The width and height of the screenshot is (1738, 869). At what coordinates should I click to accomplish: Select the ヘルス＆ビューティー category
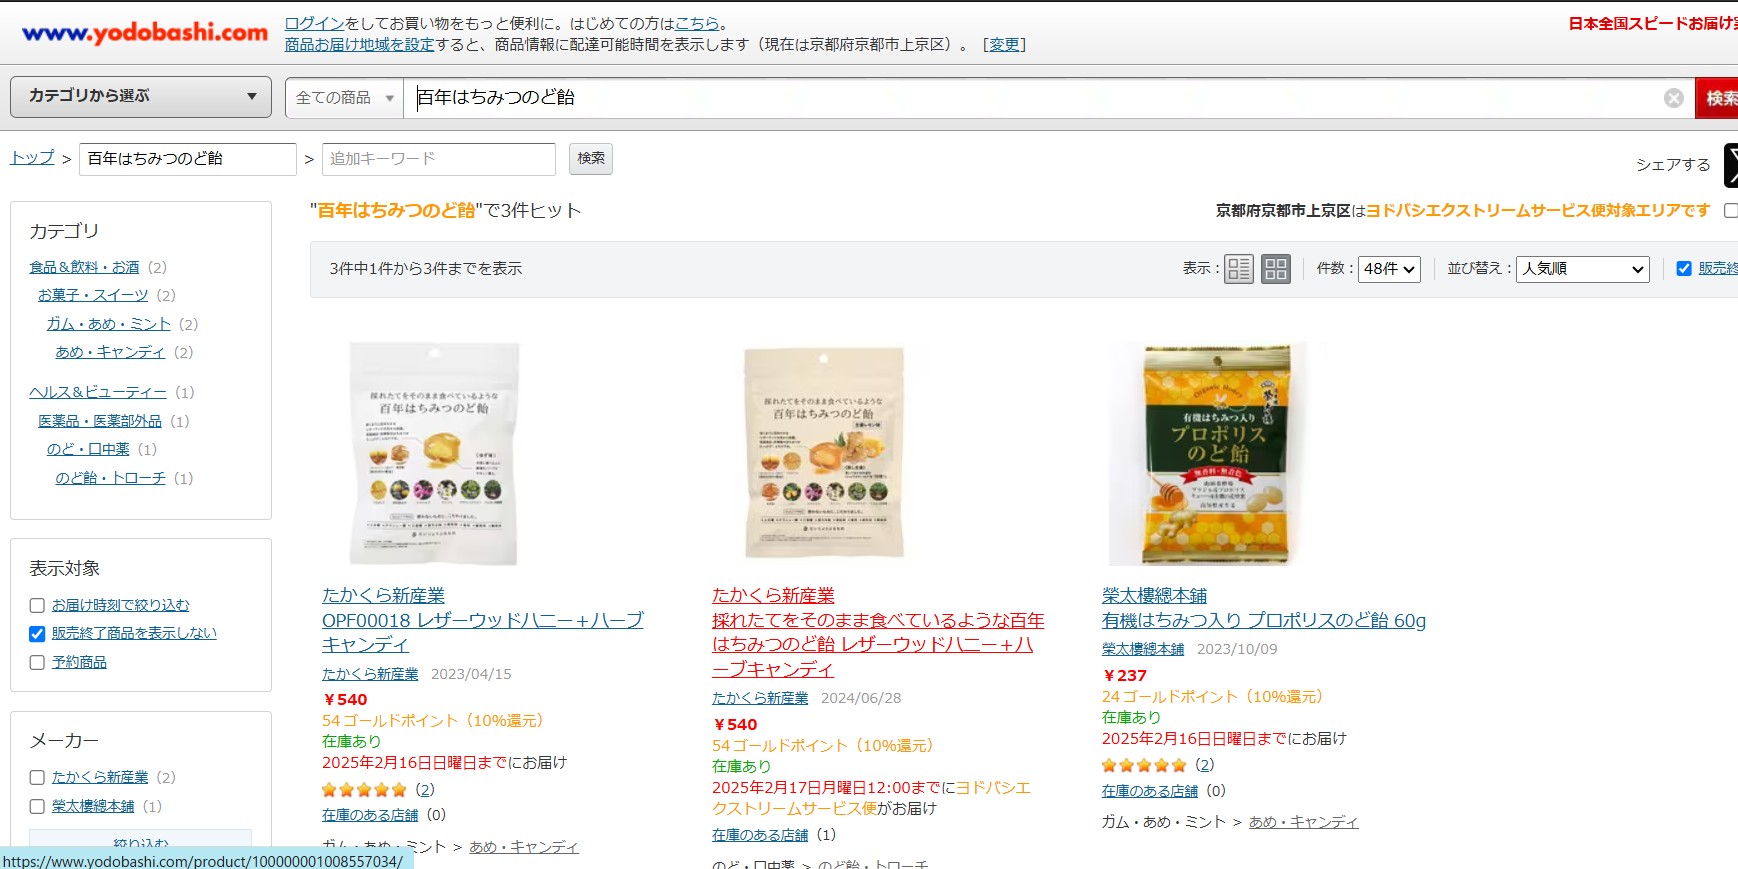[98, 392]
